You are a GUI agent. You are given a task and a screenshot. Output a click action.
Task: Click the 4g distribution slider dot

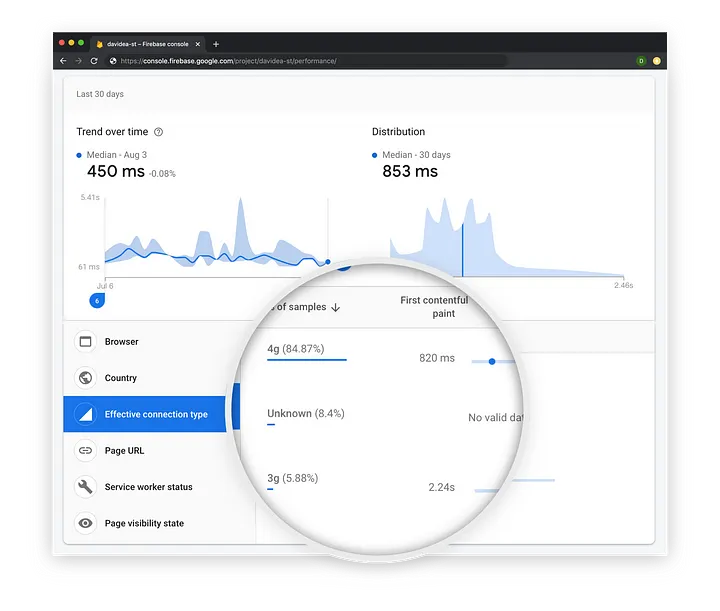click(492, 362)
